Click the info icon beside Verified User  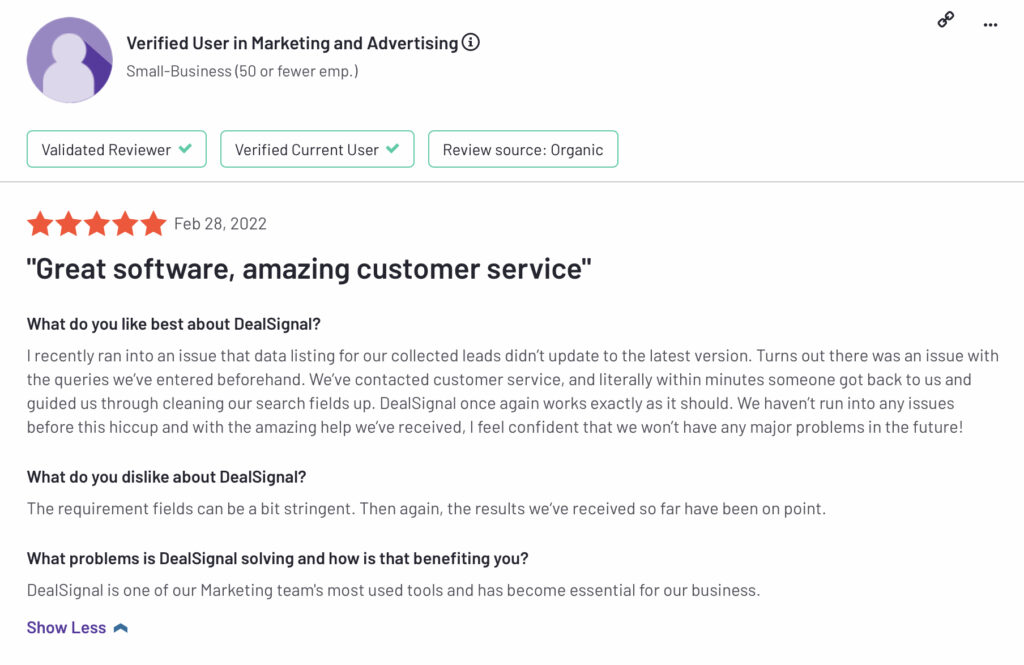(x=470, y=42)
